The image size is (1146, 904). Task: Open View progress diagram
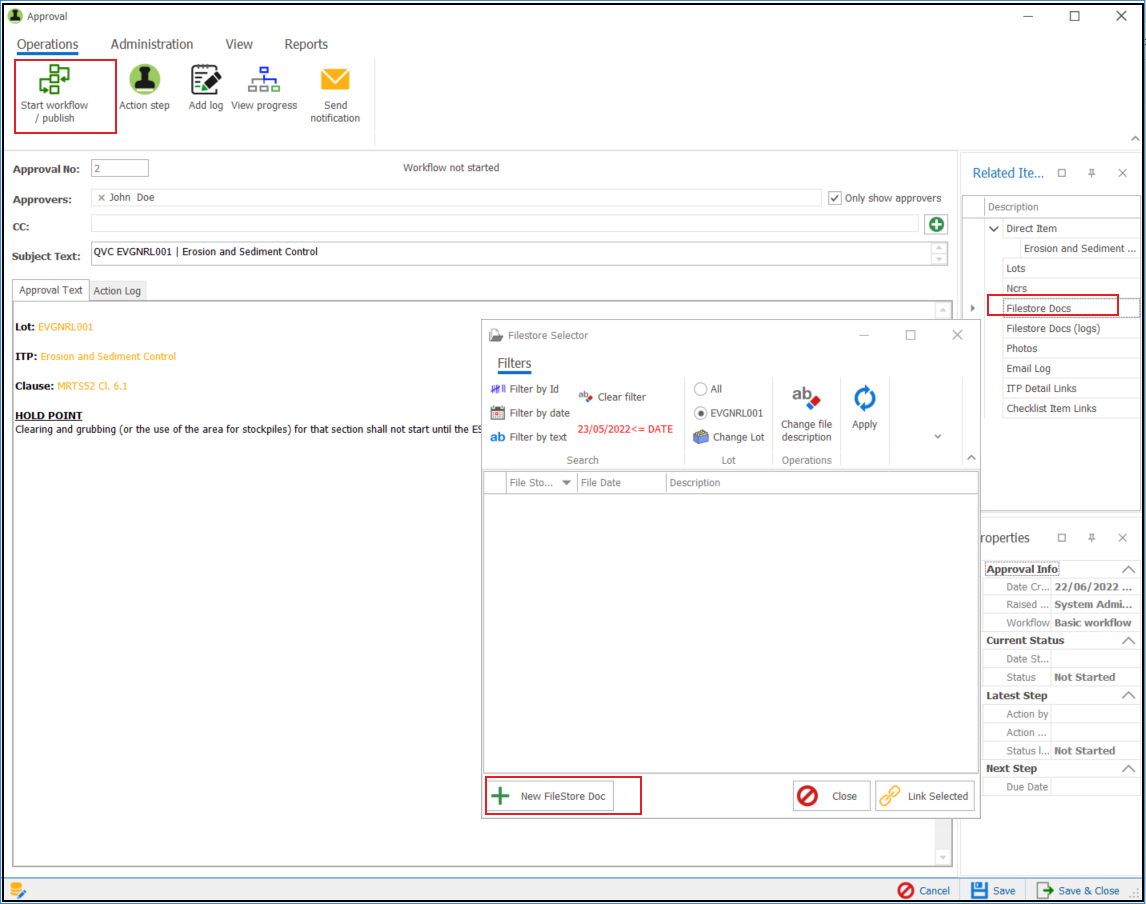pyautogui.click(x=264, y=80)
